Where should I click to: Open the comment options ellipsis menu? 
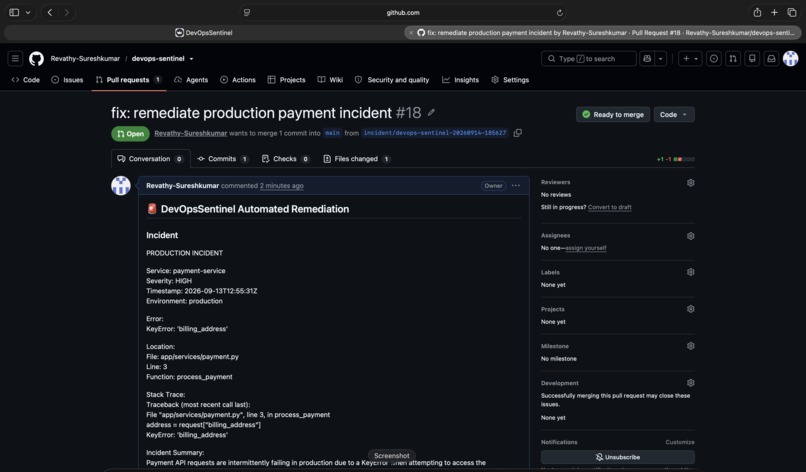coord(516,186)
